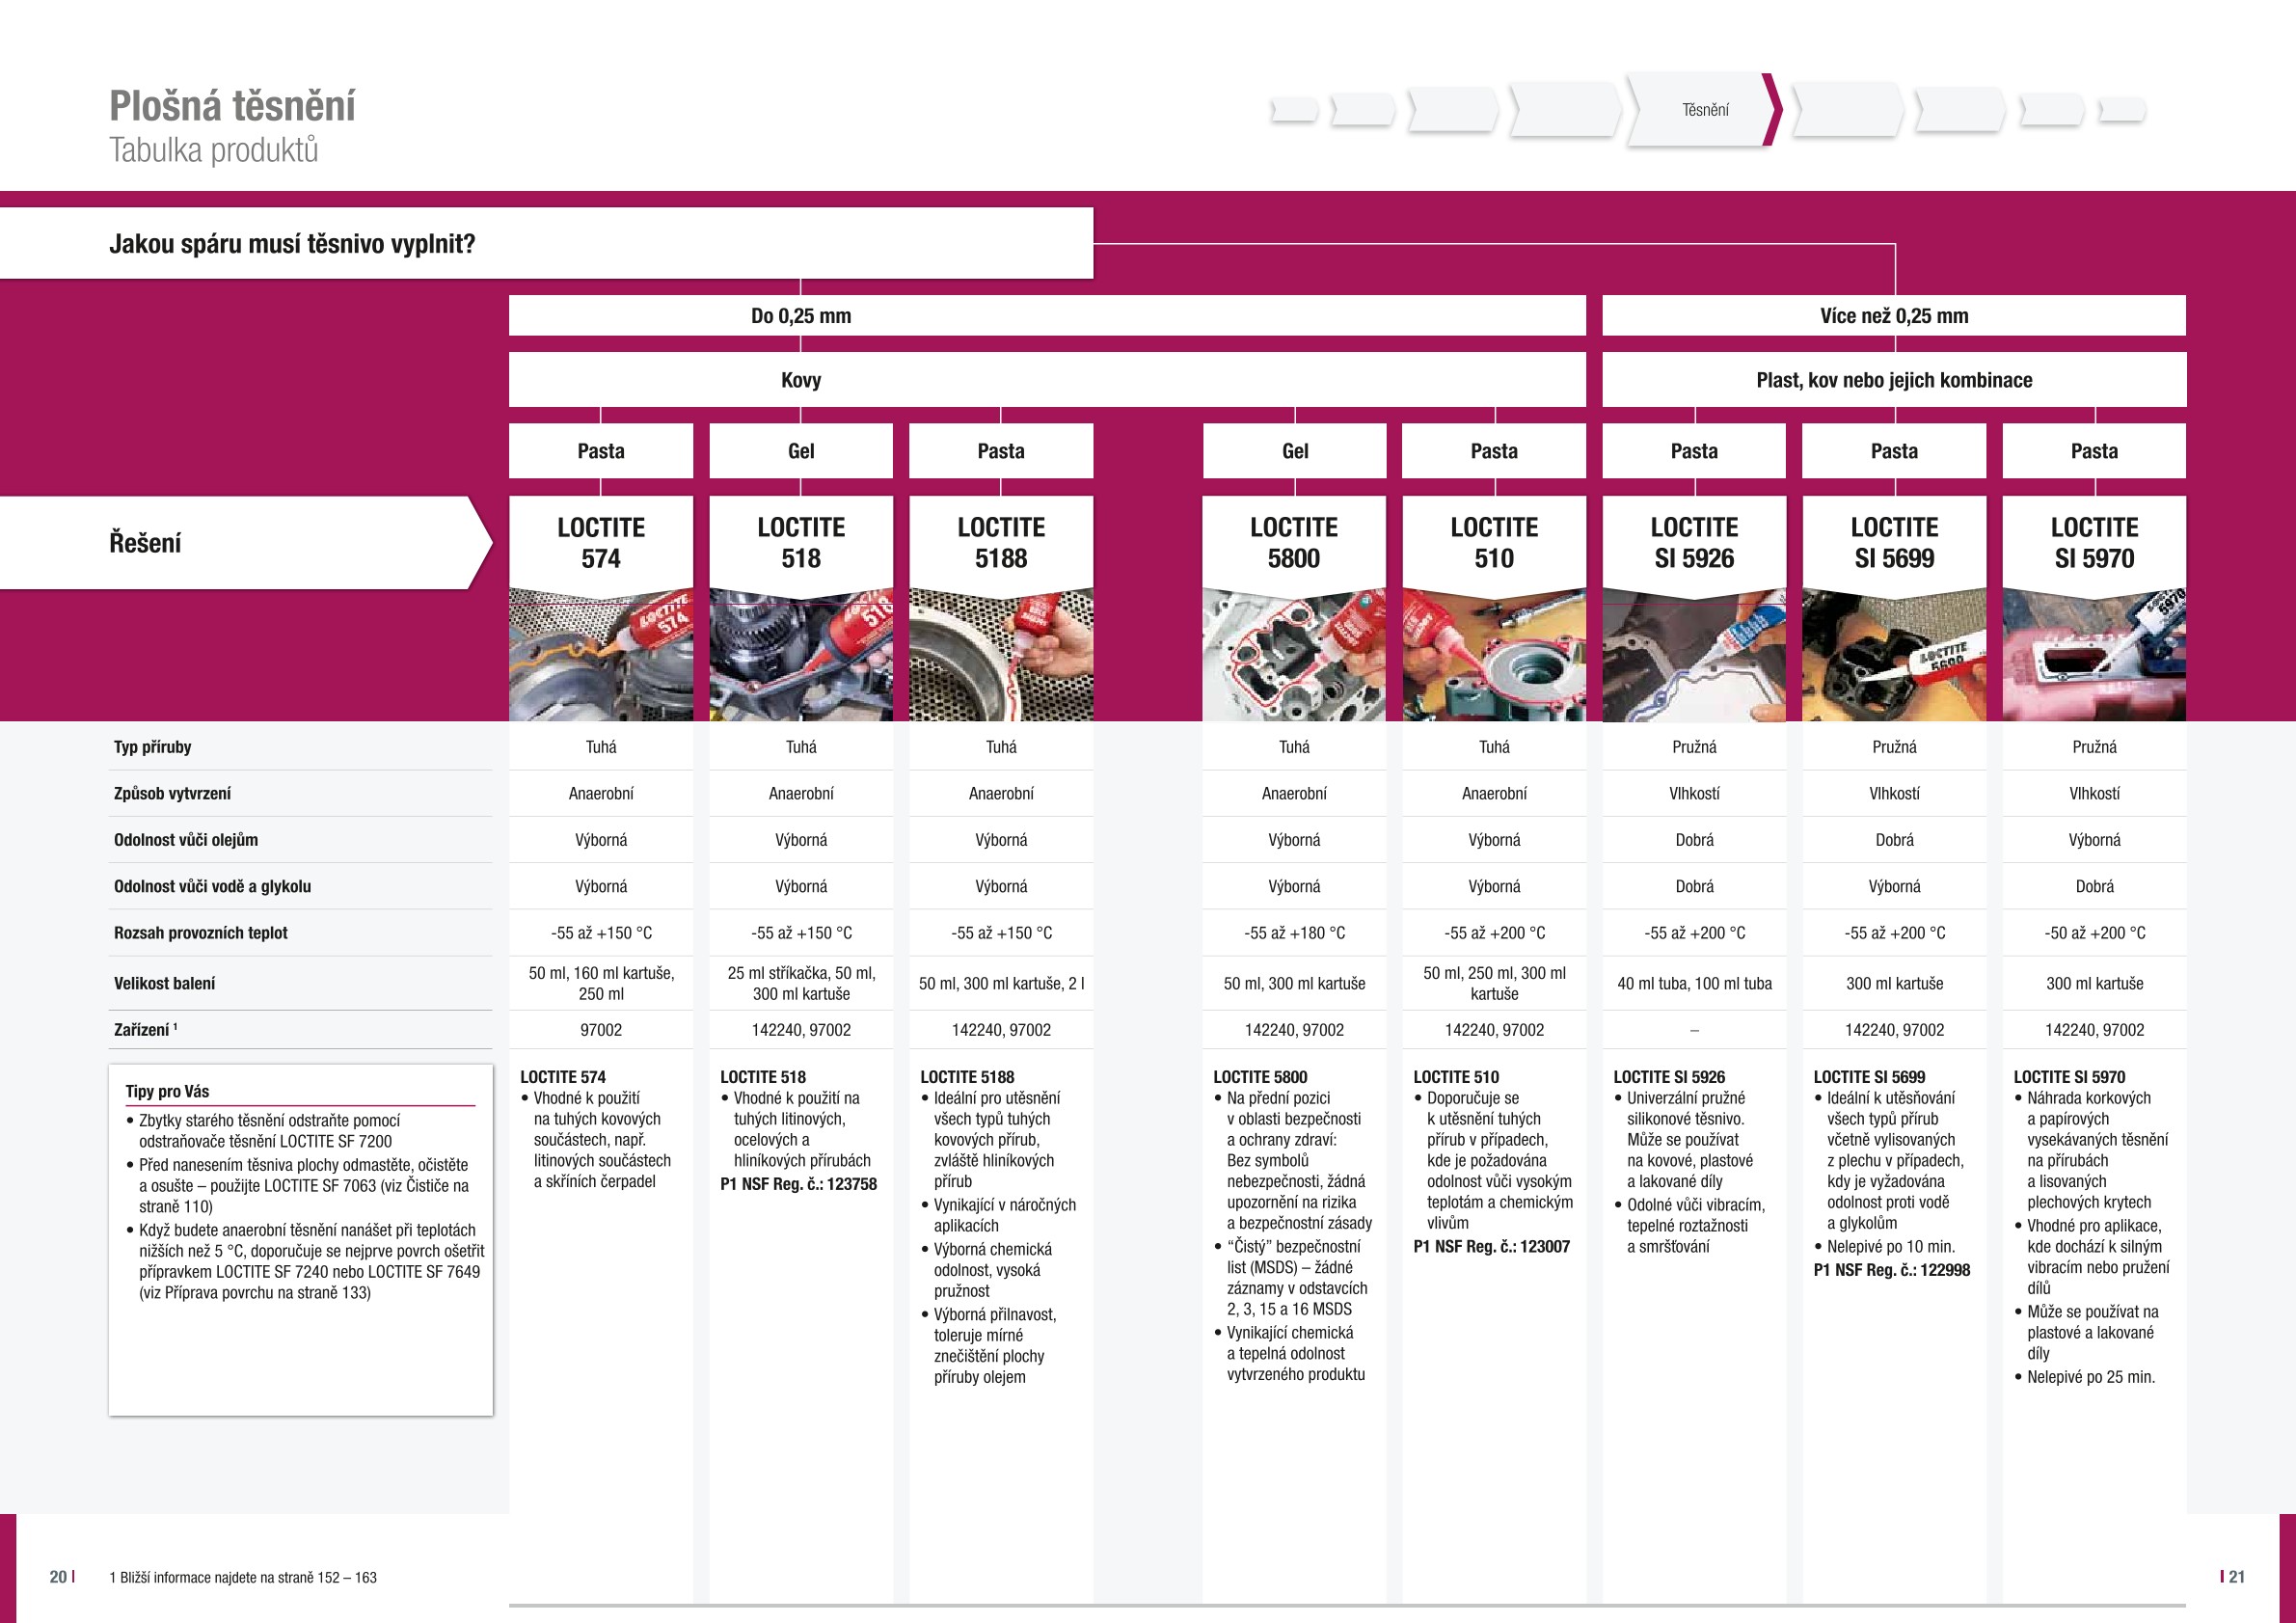2296x1623 pixels.
Task: Select the LOCTITE 518 heading box
Action: pyautogui.click(x=801, y=543)
